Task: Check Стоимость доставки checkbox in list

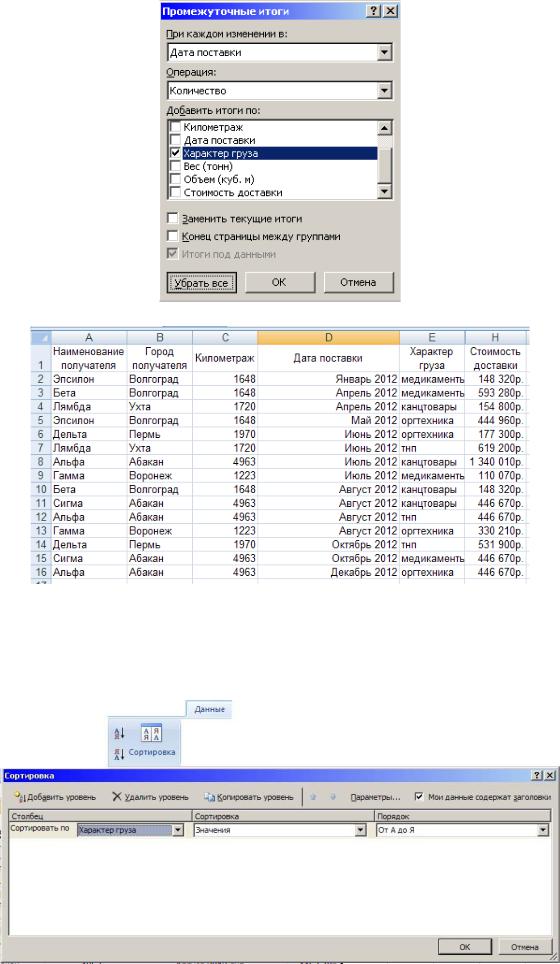Action: (x=176, y=192)
